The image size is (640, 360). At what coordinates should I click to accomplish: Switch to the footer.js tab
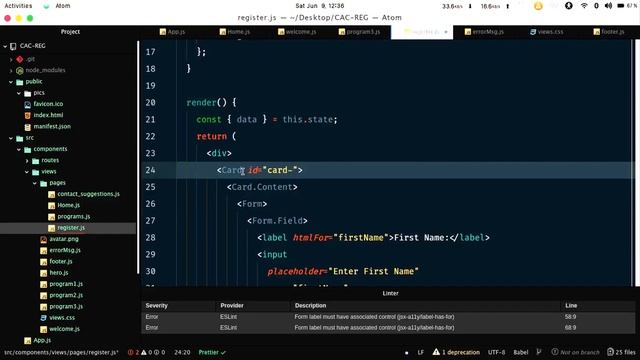pyautogui.click(x=609, y=32)
